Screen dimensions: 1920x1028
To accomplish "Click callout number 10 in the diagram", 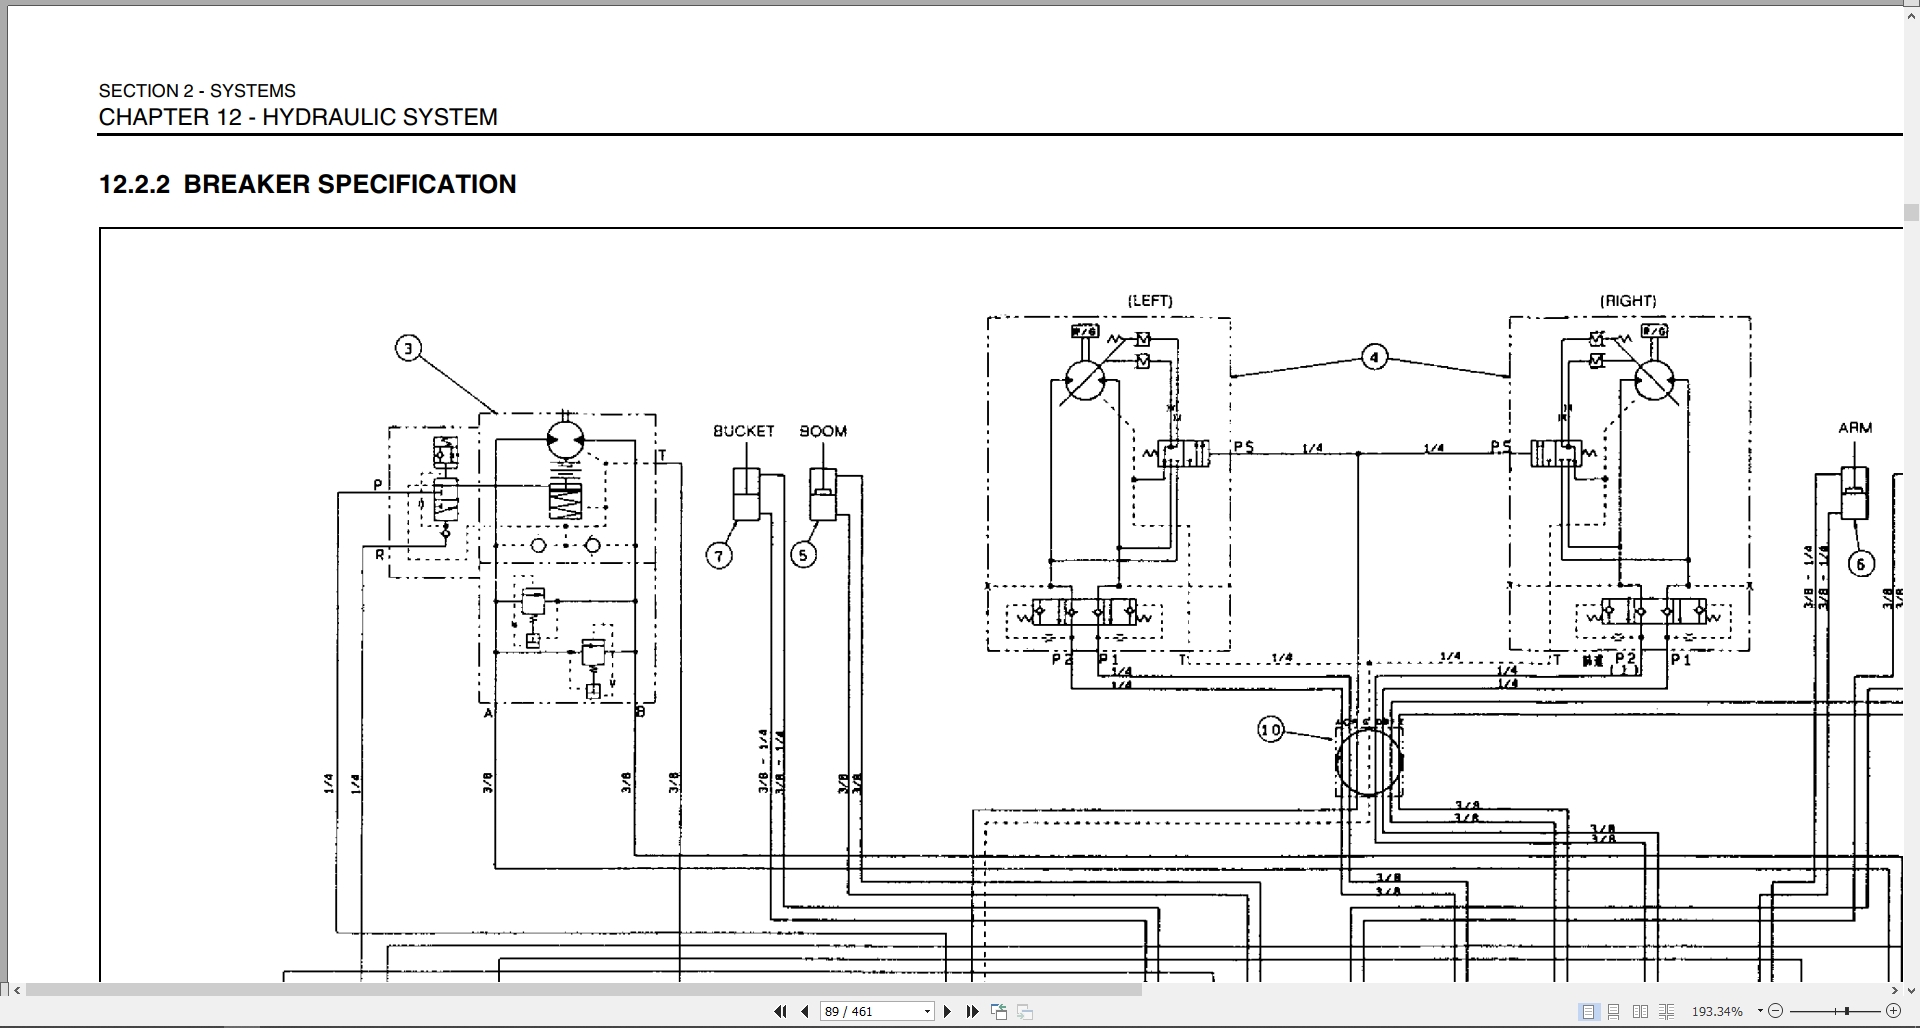I will point(1271,730).
